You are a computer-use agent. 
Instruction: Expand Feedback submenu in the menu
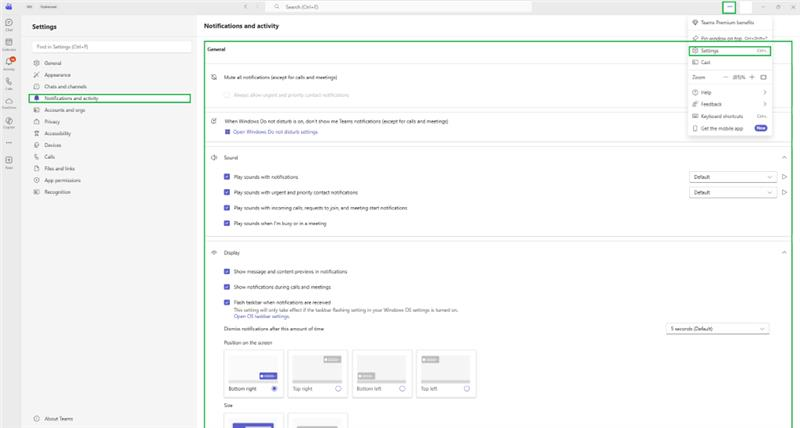(730, 104)
